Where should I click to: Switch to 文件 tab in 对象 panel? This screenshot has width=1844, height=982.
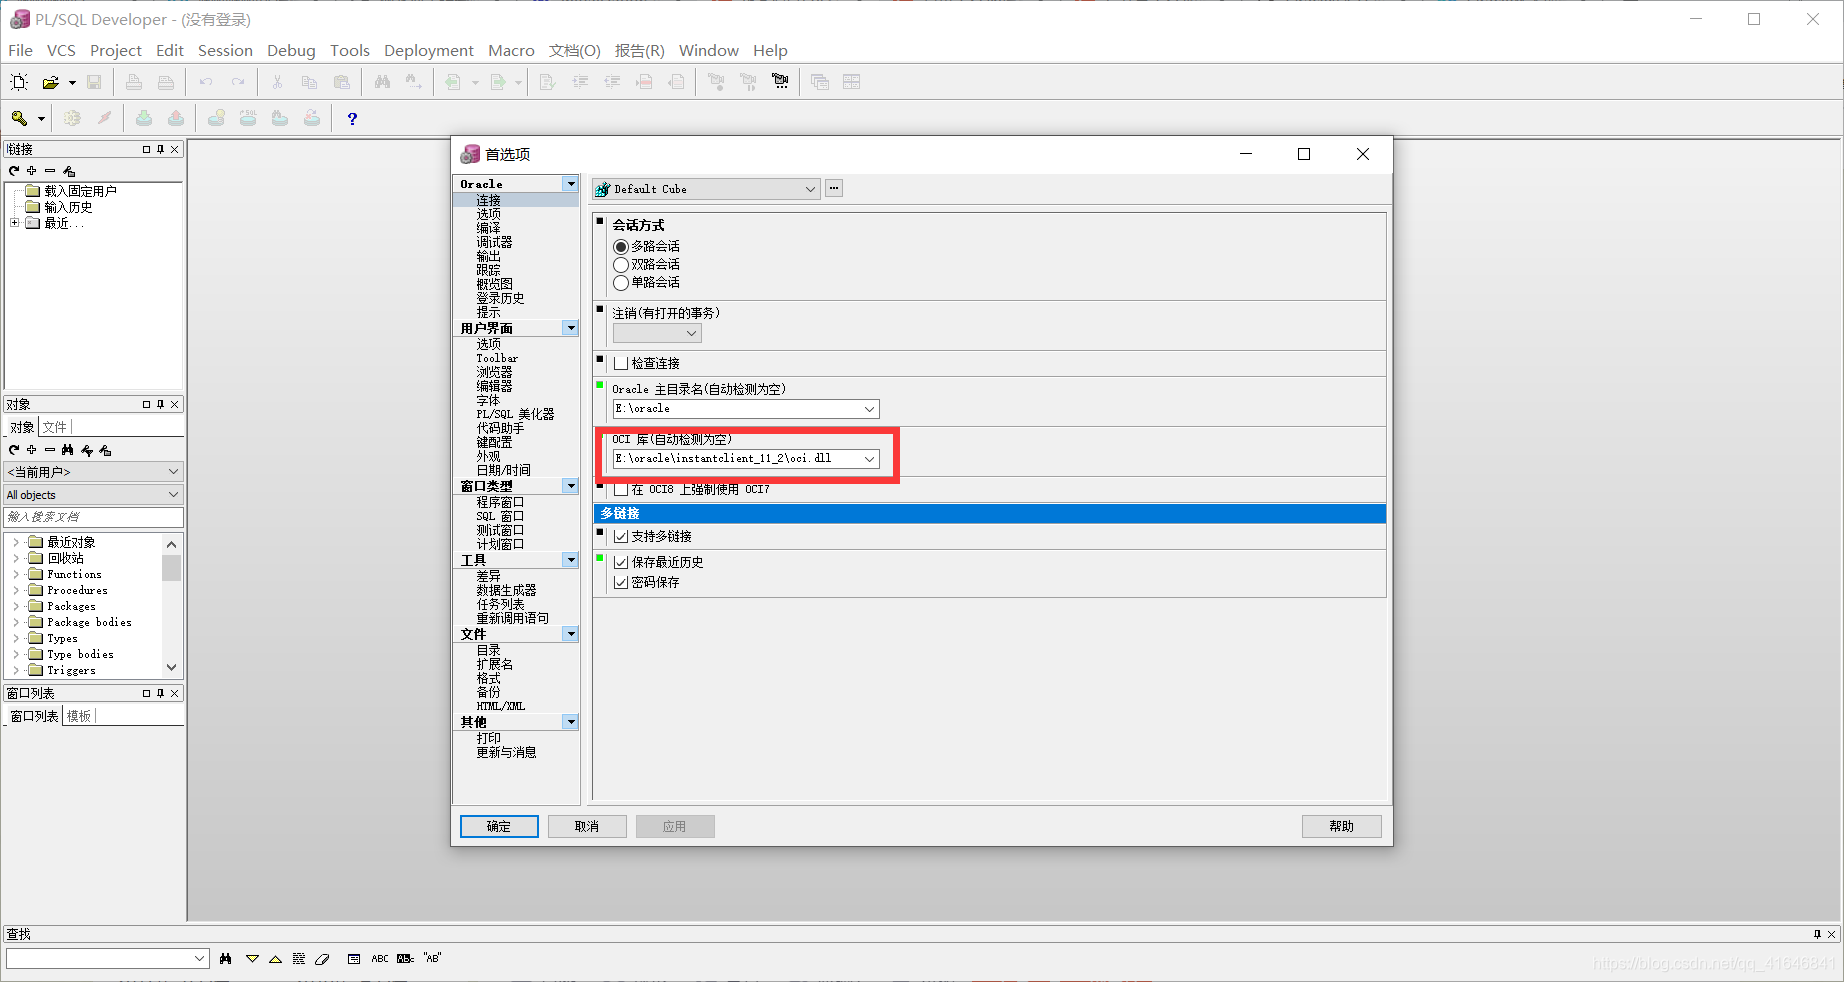click(x=55, y=427)
